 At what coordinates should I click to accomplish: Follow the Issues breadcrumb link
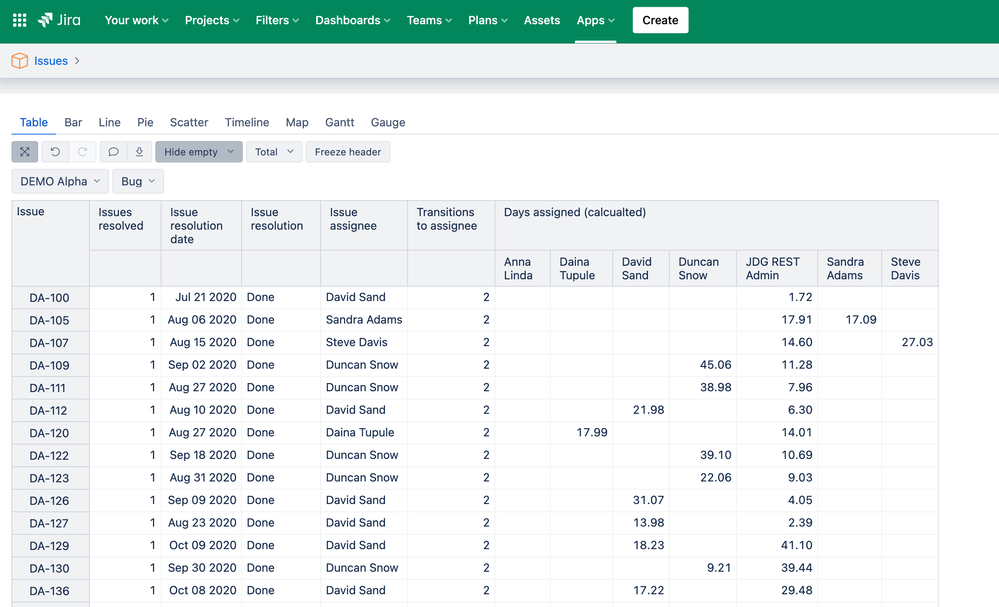point(51,61)
